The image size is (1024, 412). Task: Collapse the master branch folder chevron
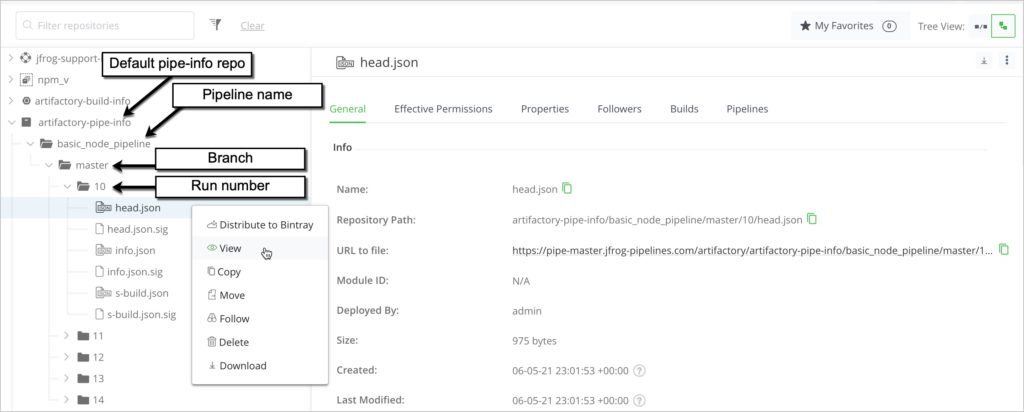(48, 165)
